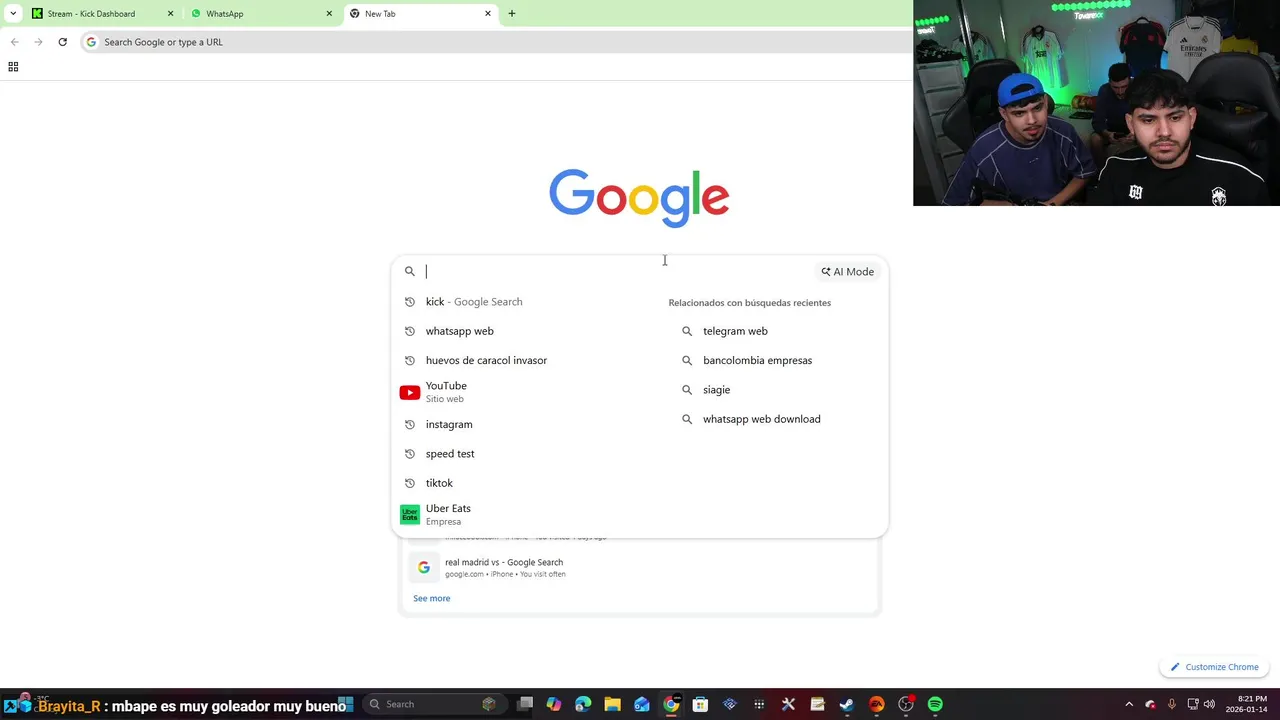Image resolution: width=1280 pixels, height=720 pixels.
Task: Select related search 'siagie'
Action: [716, 390]
